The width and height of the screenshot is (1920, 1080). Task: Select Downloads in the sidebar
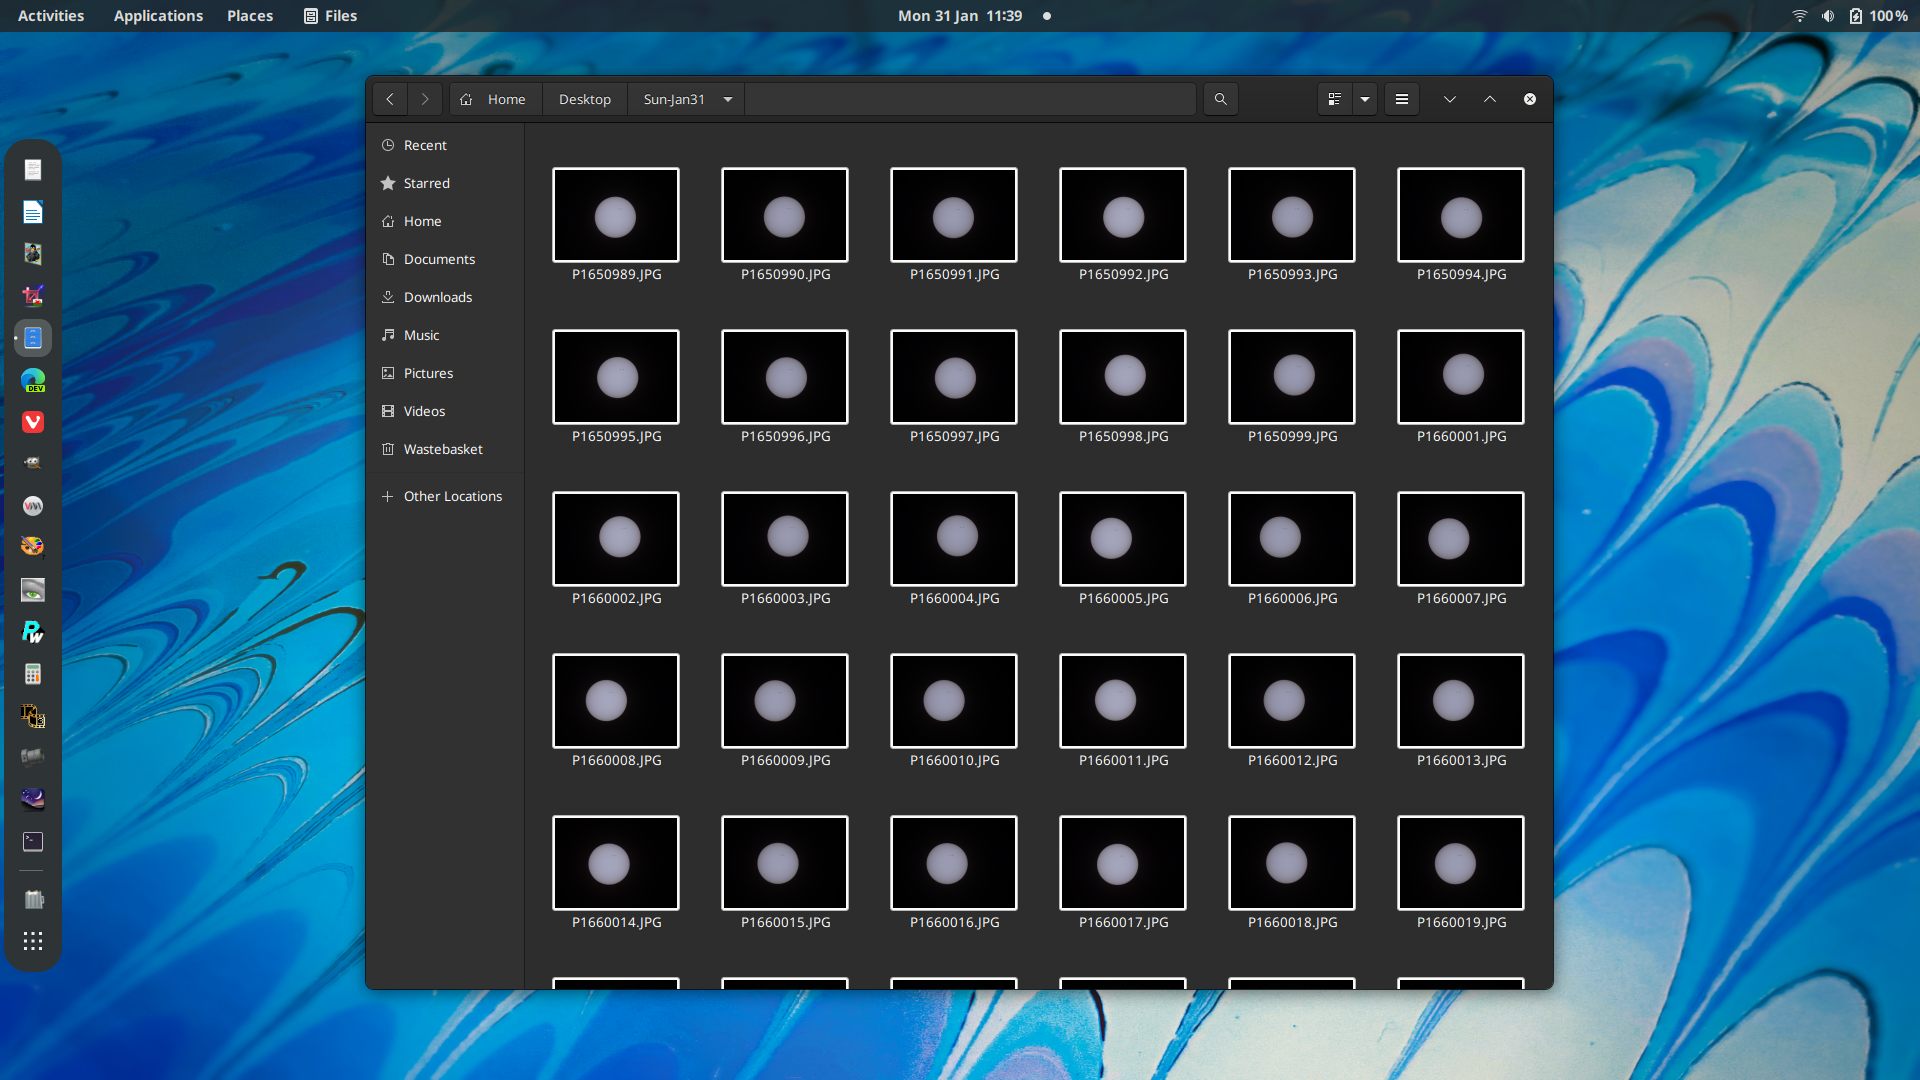click(437, 297)
